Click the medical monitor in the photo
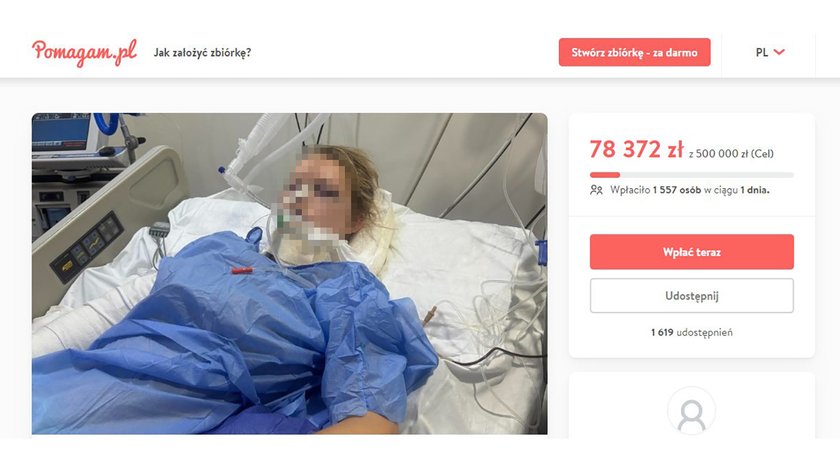This screenshot has height=472, width=840. pos(62,133)
